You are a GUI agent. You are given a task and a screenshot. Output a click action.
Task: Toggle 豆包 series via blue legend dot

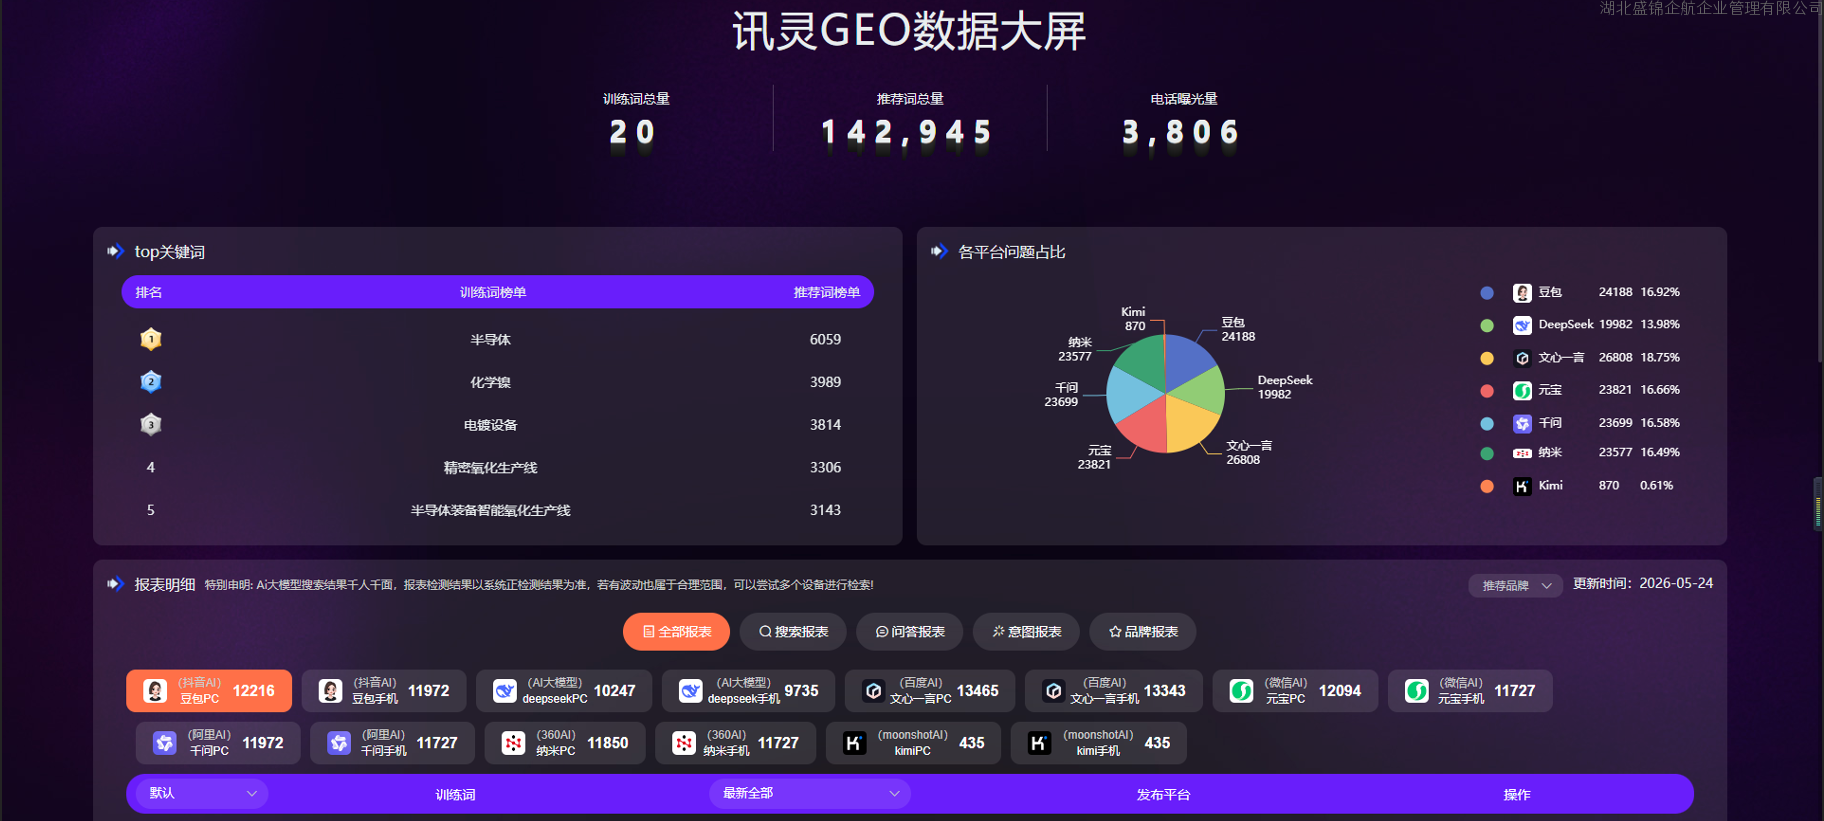(x=1487, y=293)
